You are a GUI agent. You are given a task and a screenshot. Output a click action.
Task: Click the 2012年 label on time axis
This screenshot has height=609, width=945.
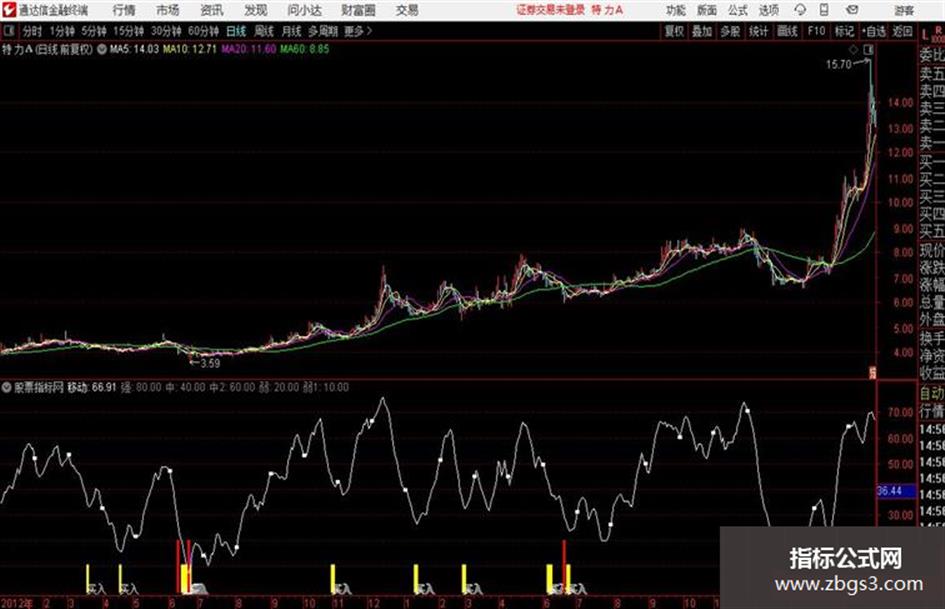pos(17,603)
